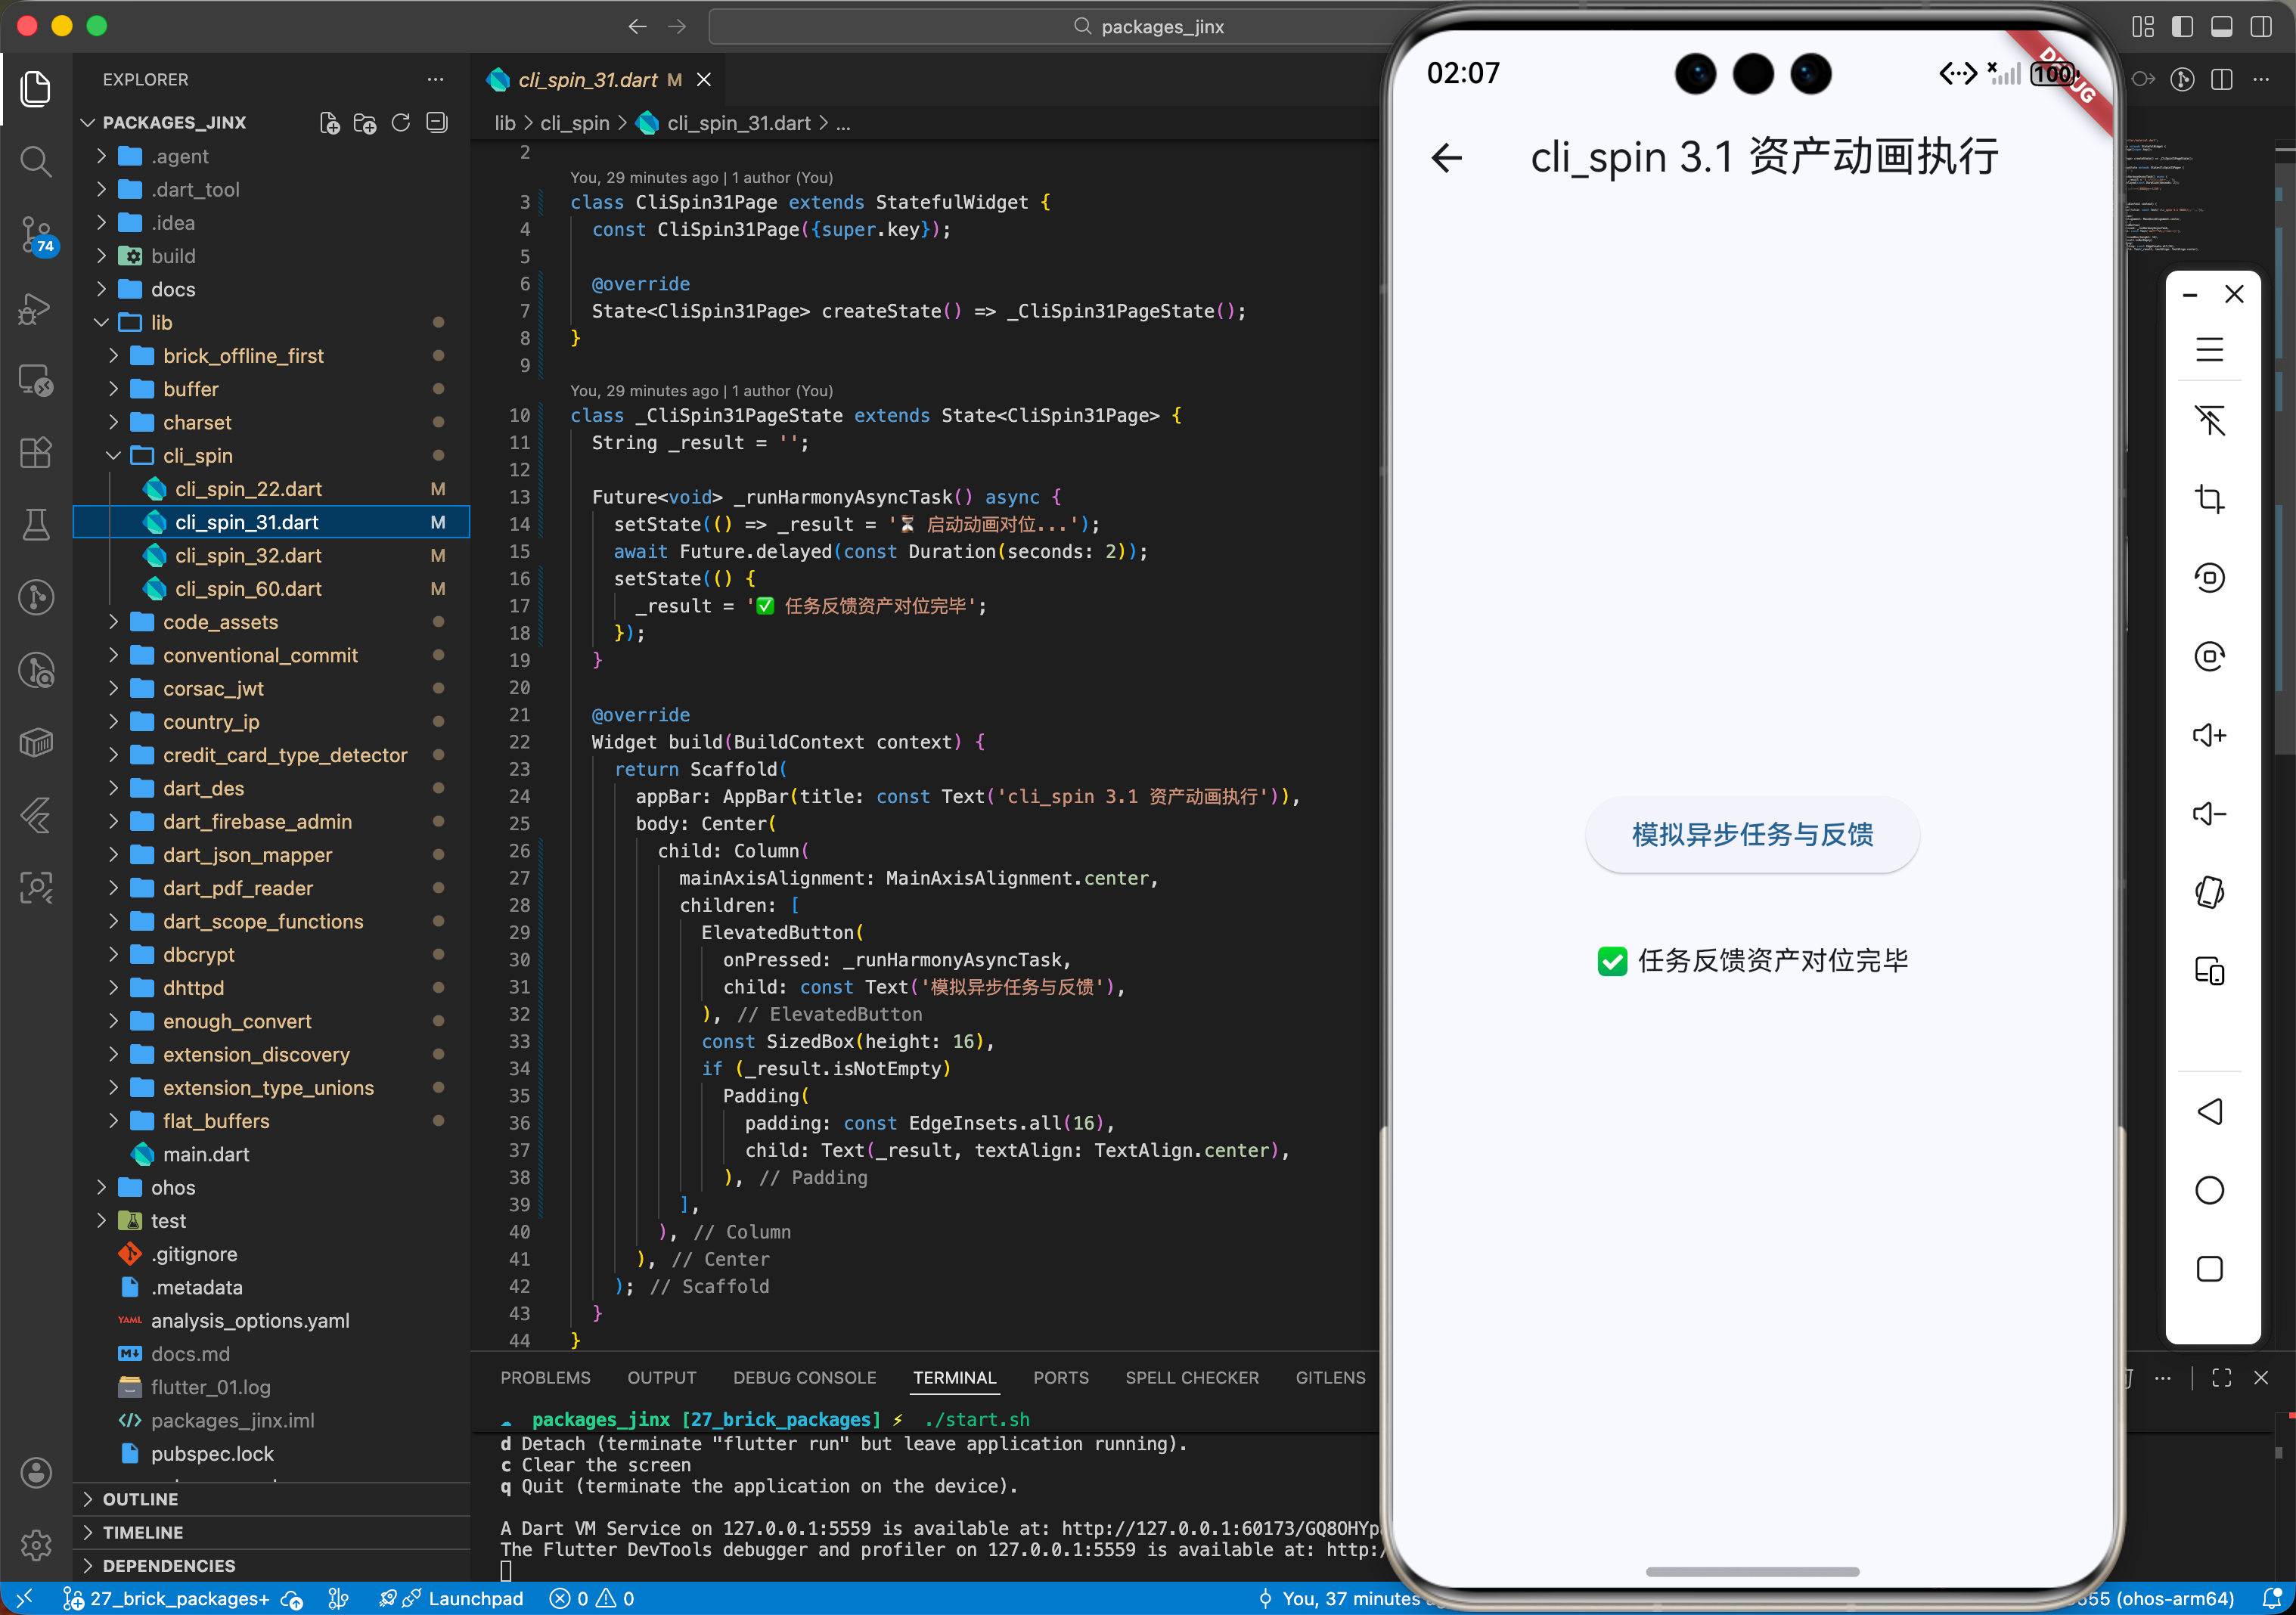Expand the brick_offline_first folder
This screenshot has height=1615, width=2296.
(x=243, y=356)
